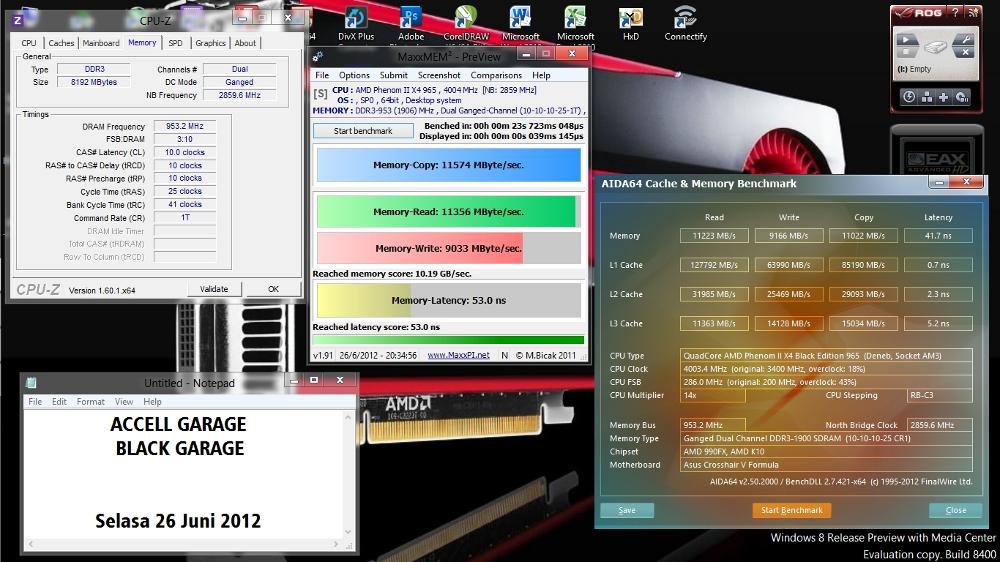Click Notepad vertical scrollbar down arrow

coord(348,531)
